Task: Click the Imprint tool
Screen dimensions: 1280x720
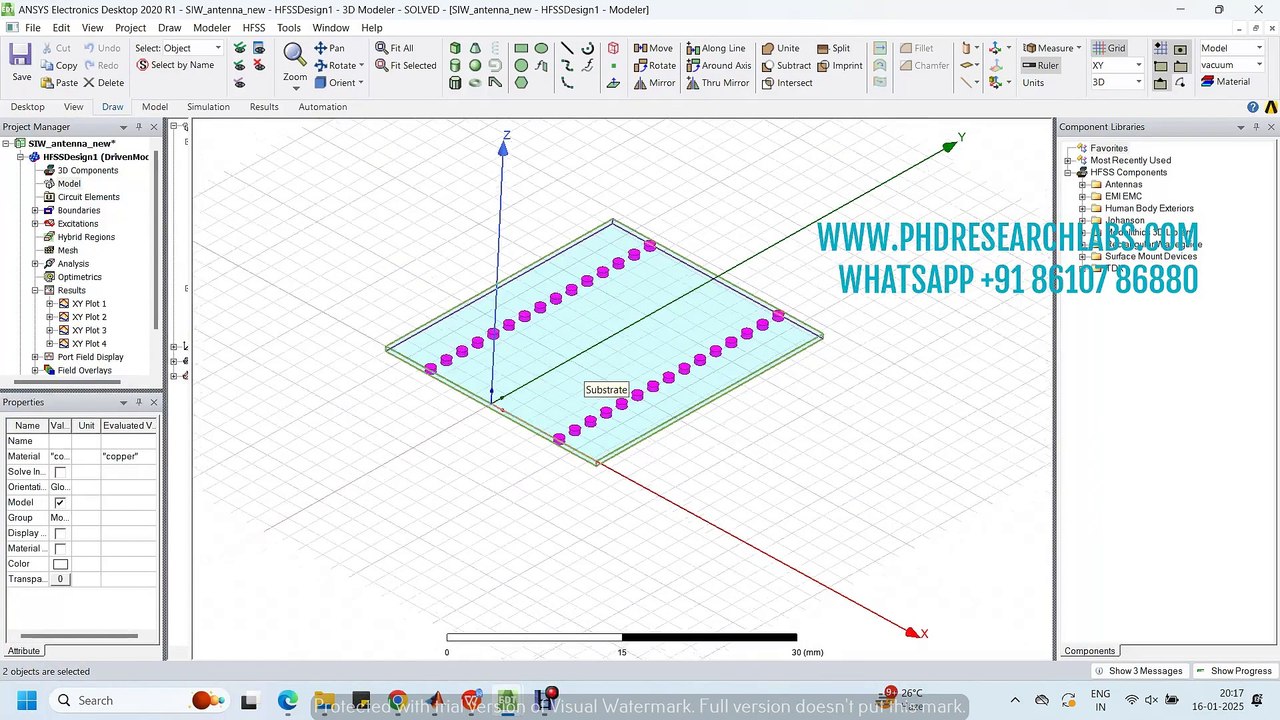Action: coord(839,66)
